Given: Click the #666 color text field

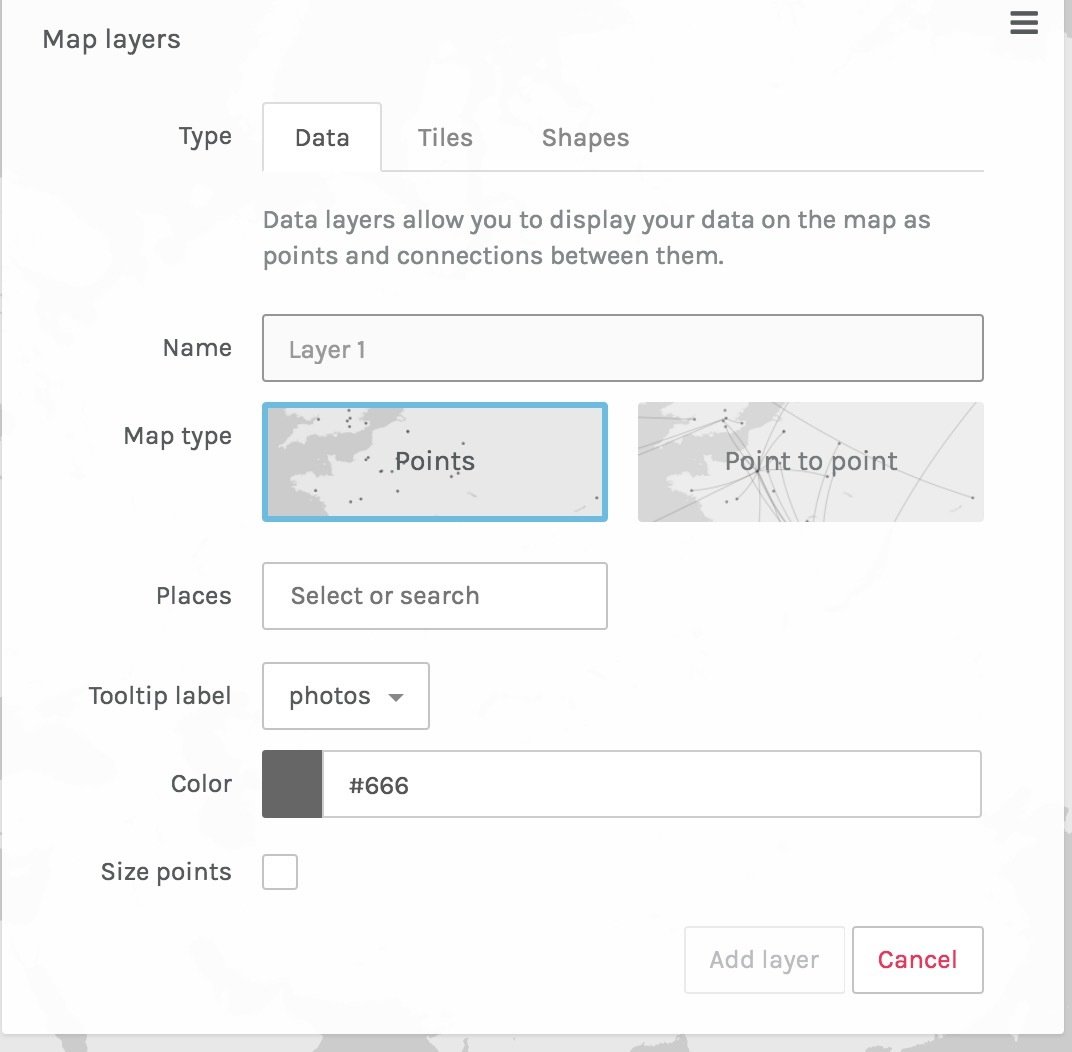Looking at the screenshot, I should (x=652, y=784).
